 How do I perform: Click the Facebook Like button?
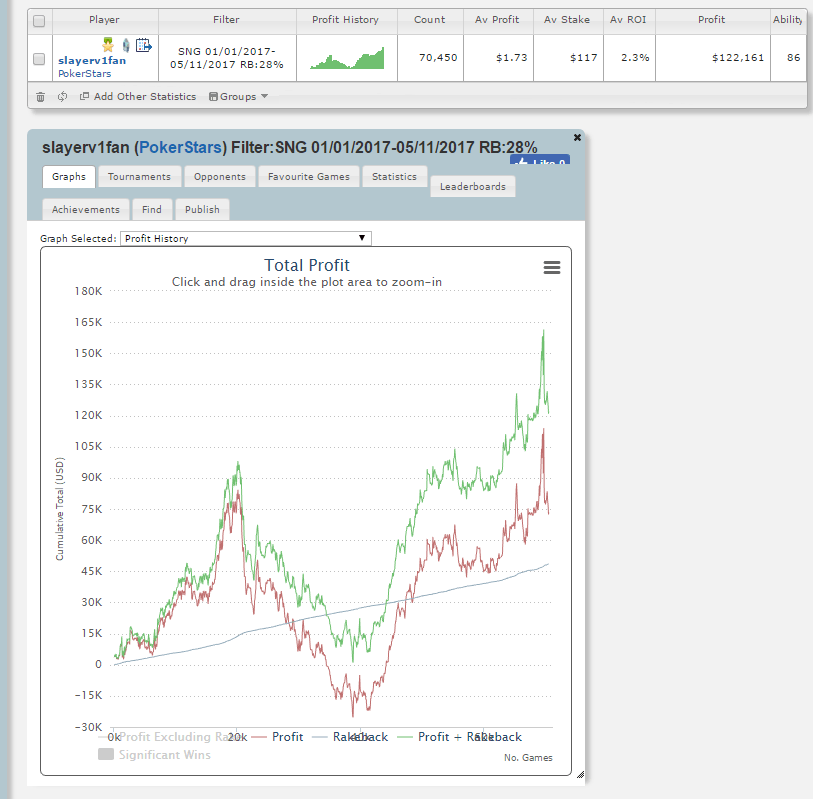540,160
